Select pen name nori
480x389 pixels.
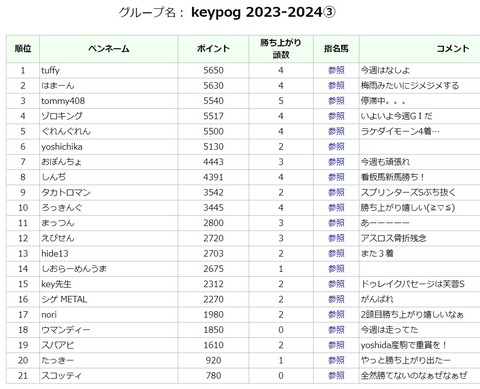coord(49,315)
